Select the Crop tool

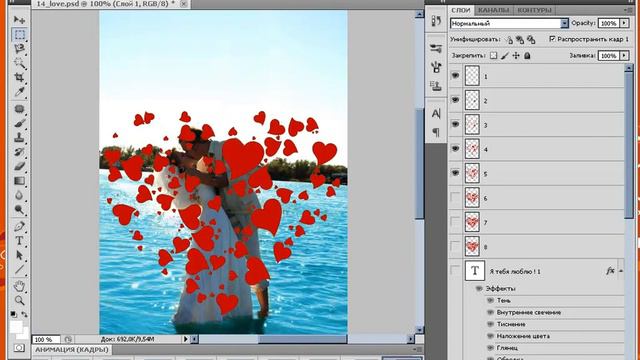19,77
